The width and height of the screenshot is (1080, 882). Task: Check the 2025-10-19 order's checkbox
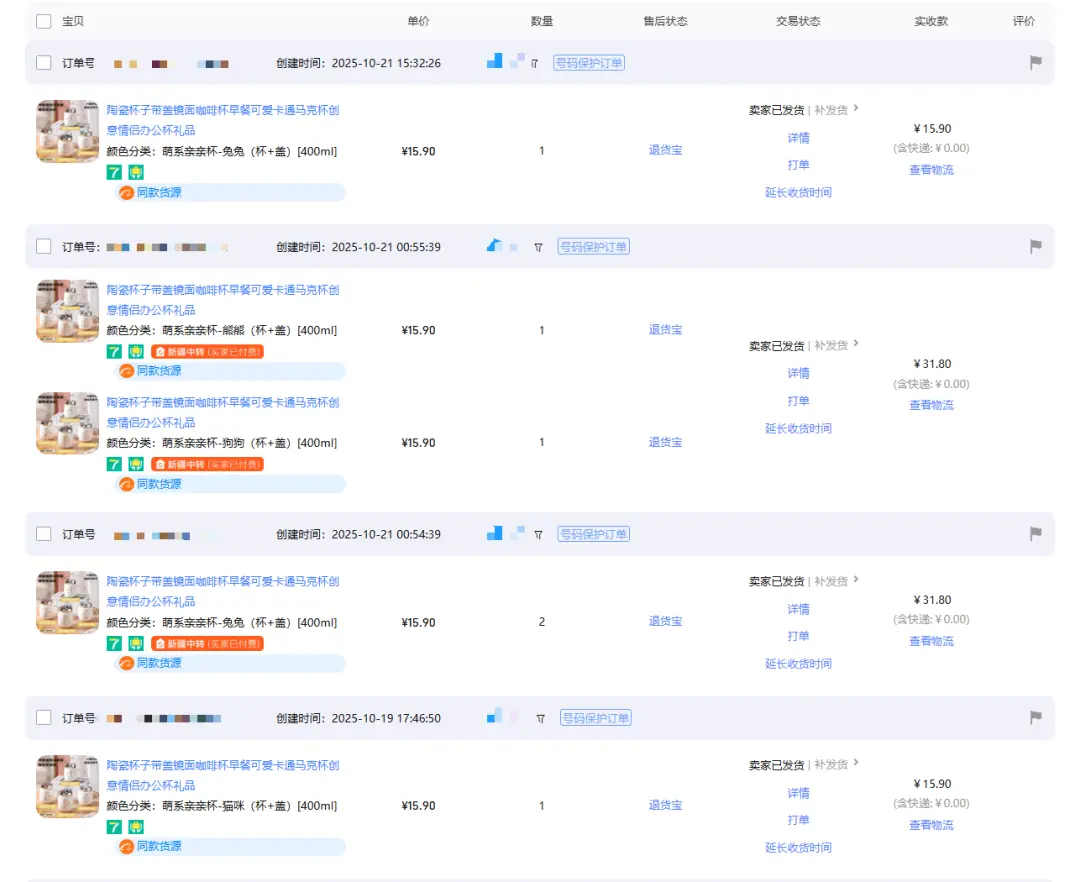[42, 717]
